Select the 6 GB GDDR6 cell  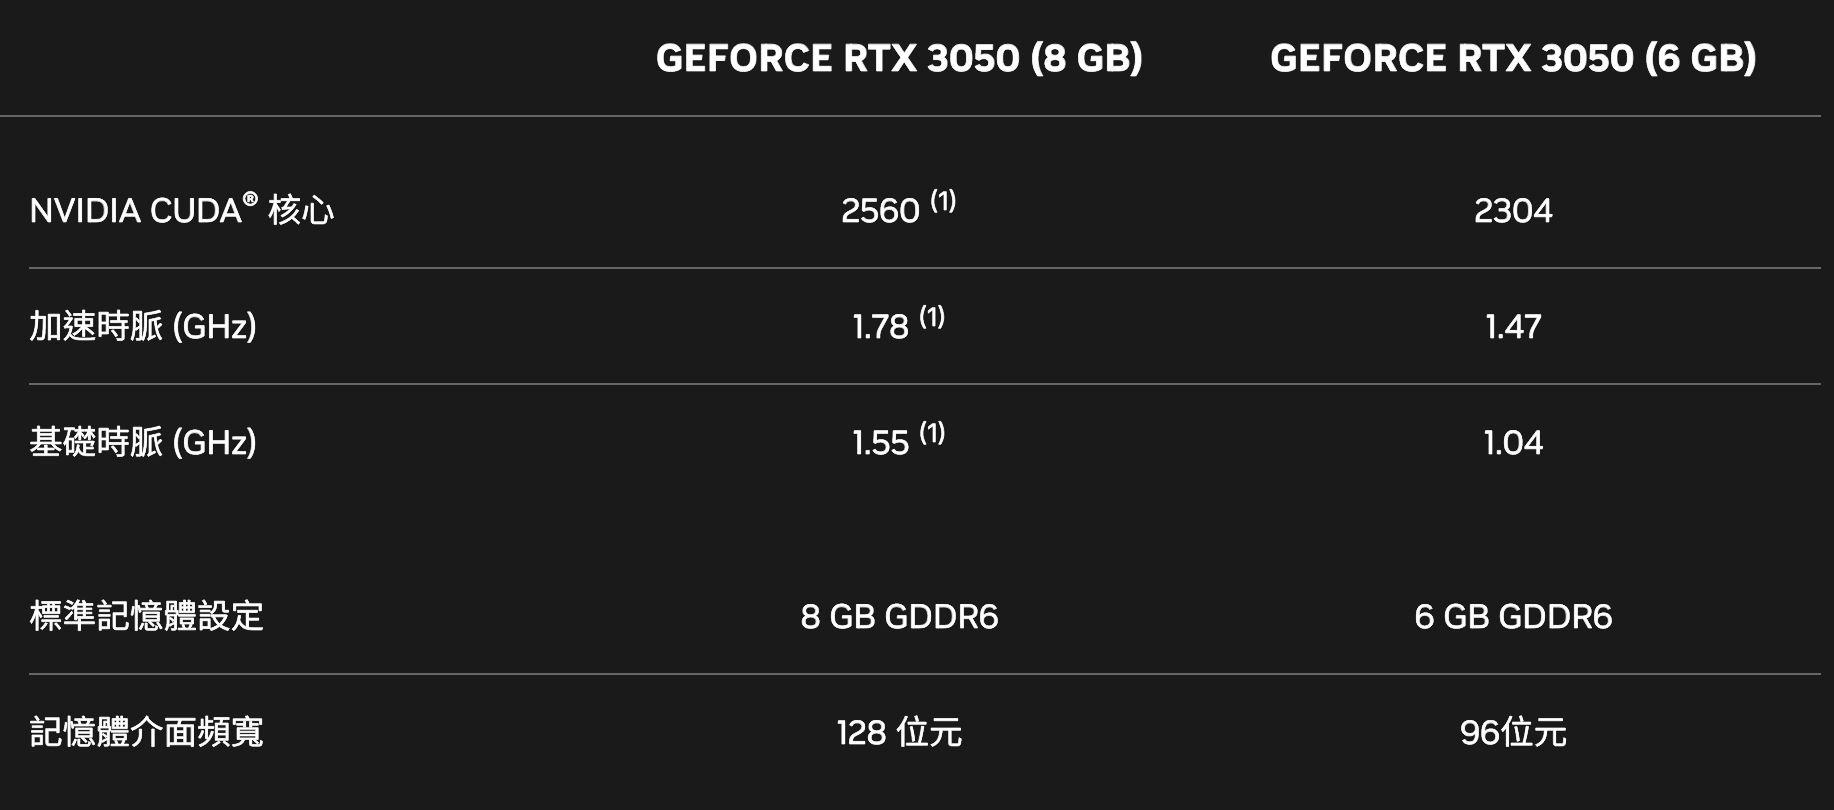click(x=1513, y=617)
